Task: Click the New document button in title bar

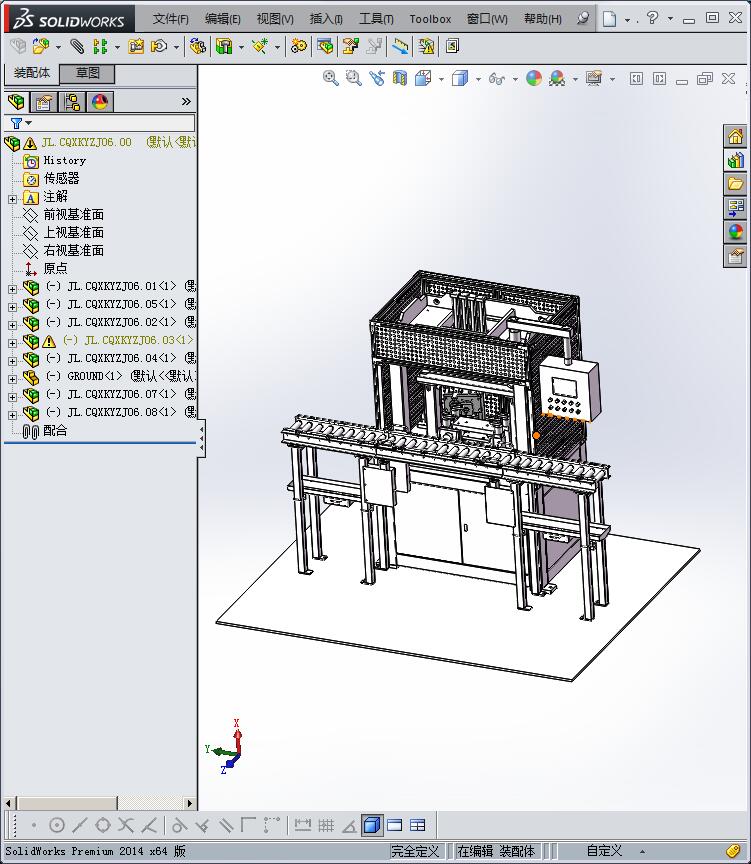Action: coord(609,19)
